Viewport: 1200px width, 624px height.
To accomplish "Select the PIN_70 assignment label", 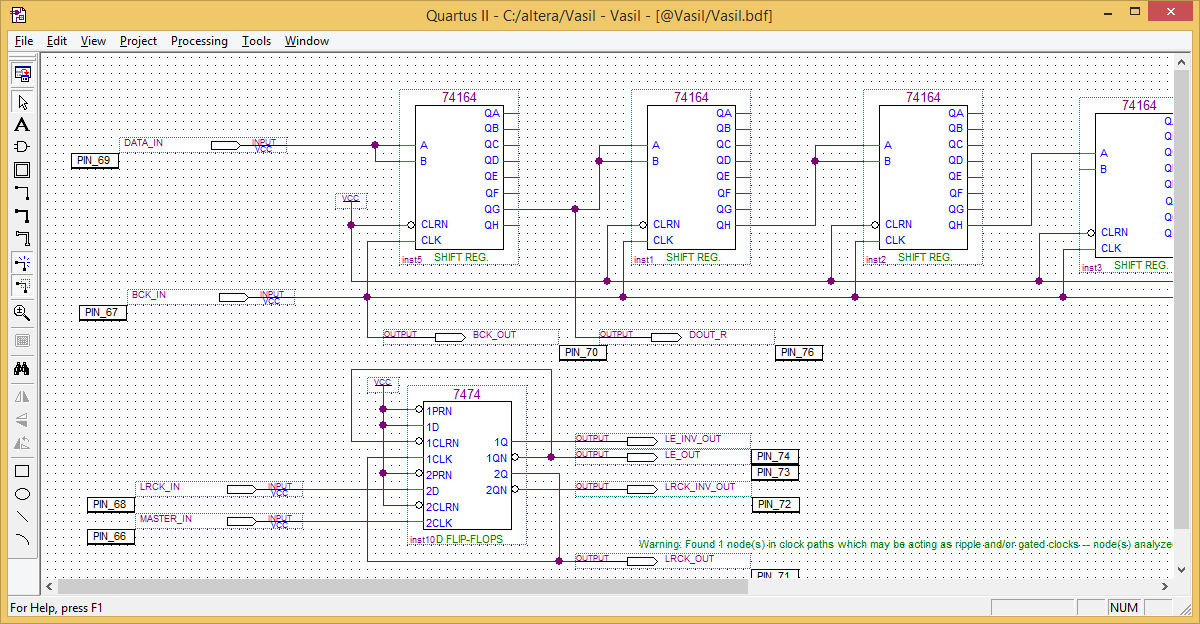I will coord(583,352).
